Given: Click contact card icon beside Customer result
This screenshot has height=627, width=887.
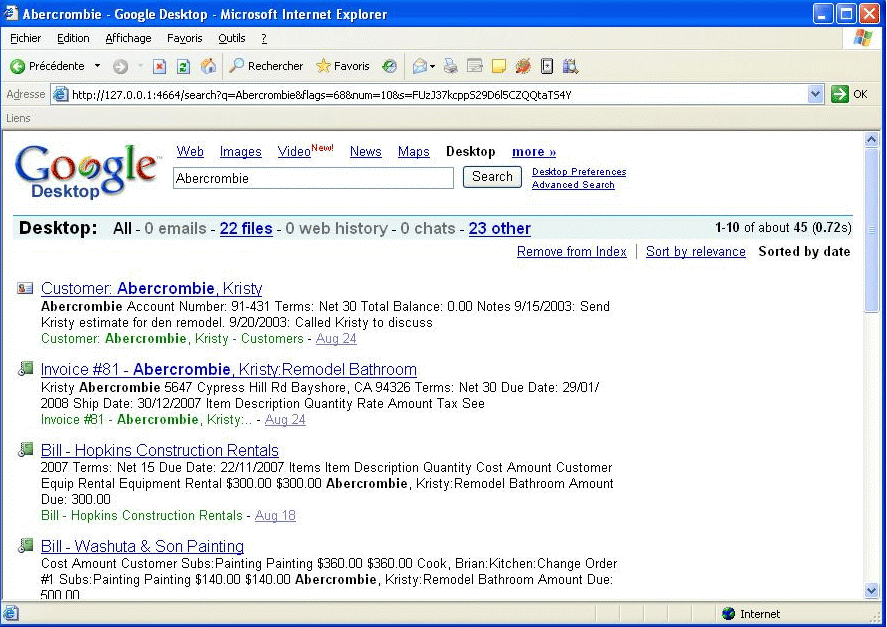Looking at the screenshot, I should [25, 288].
